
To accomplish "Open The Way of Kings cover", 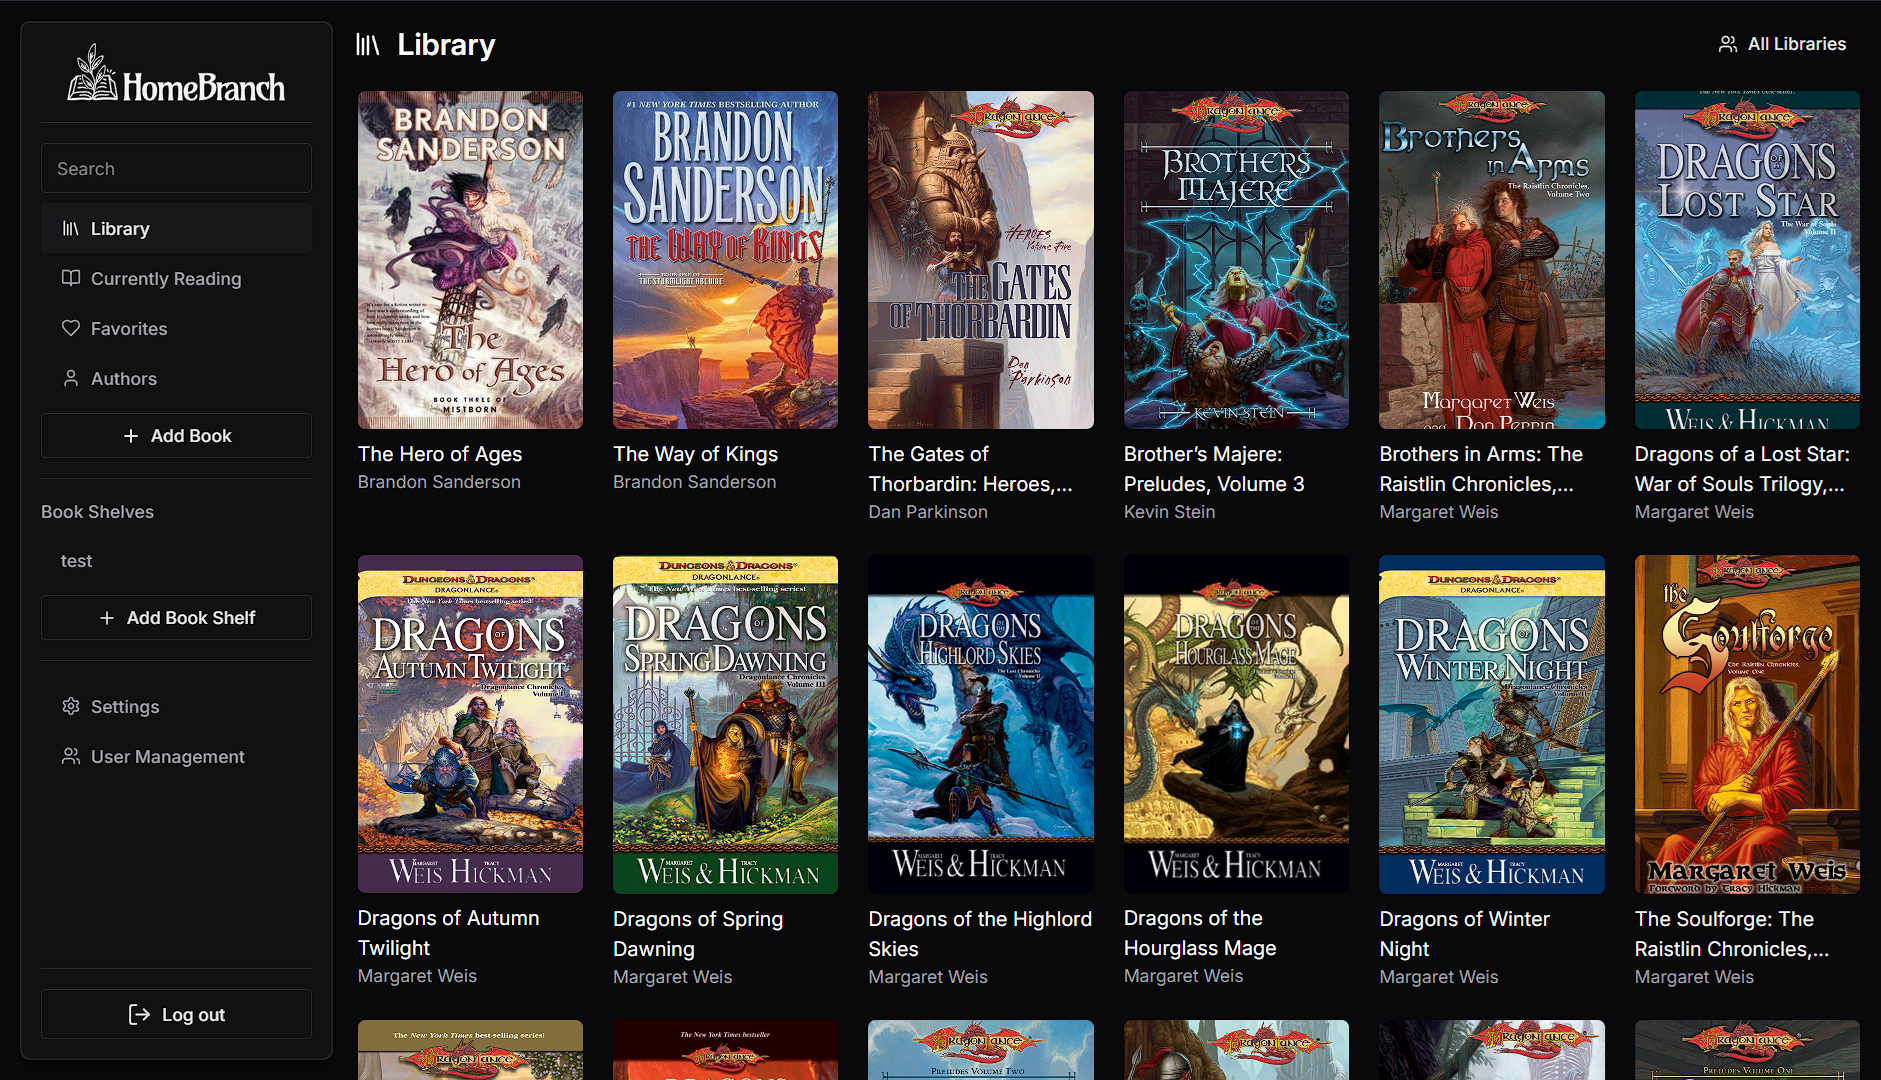I will pyautogui.click(x=725, y=260).
